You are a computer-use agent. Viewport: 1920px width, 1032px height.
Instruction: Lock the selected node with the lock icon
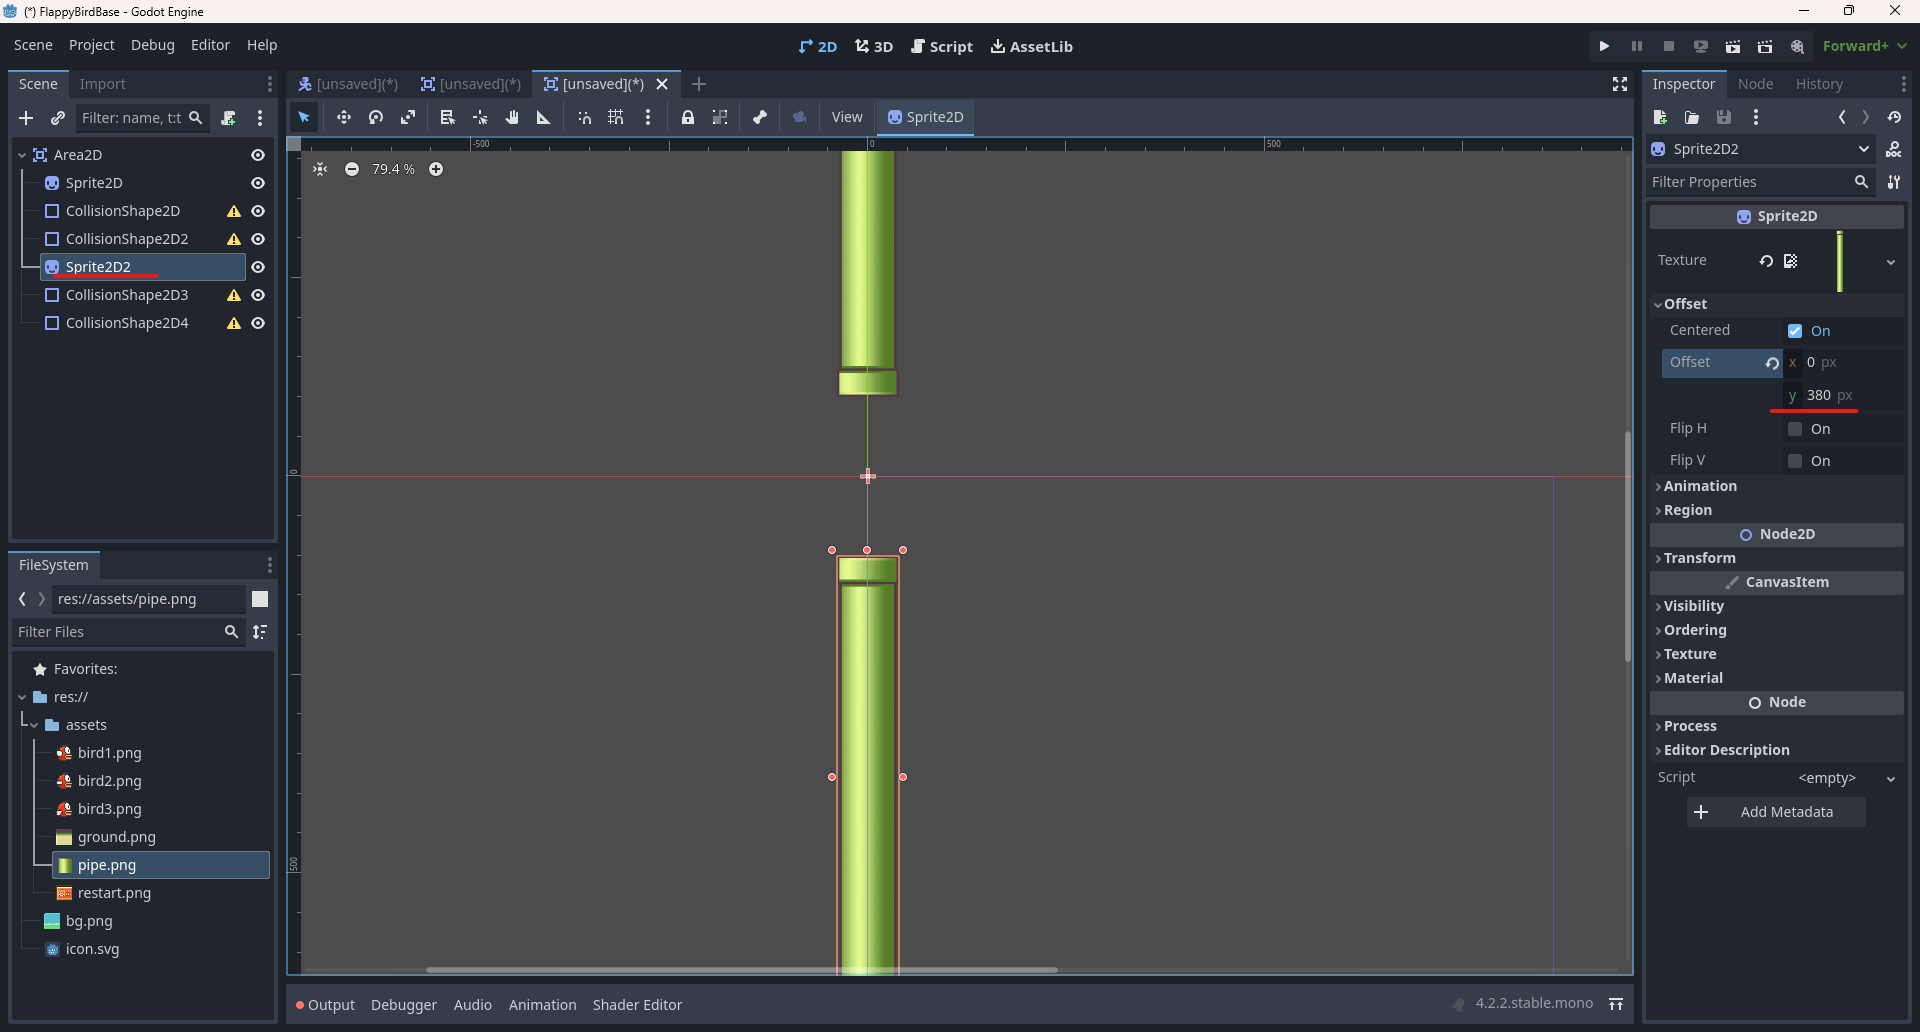(x=688, y=117)
